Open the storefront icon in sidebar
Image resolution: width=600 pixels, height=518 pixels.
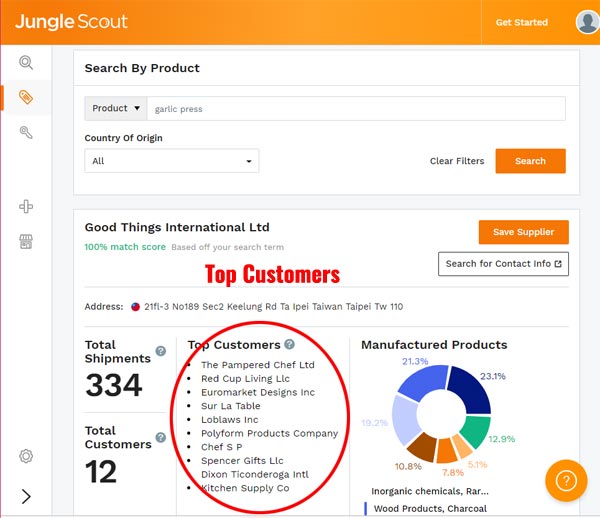coord(26,241)
